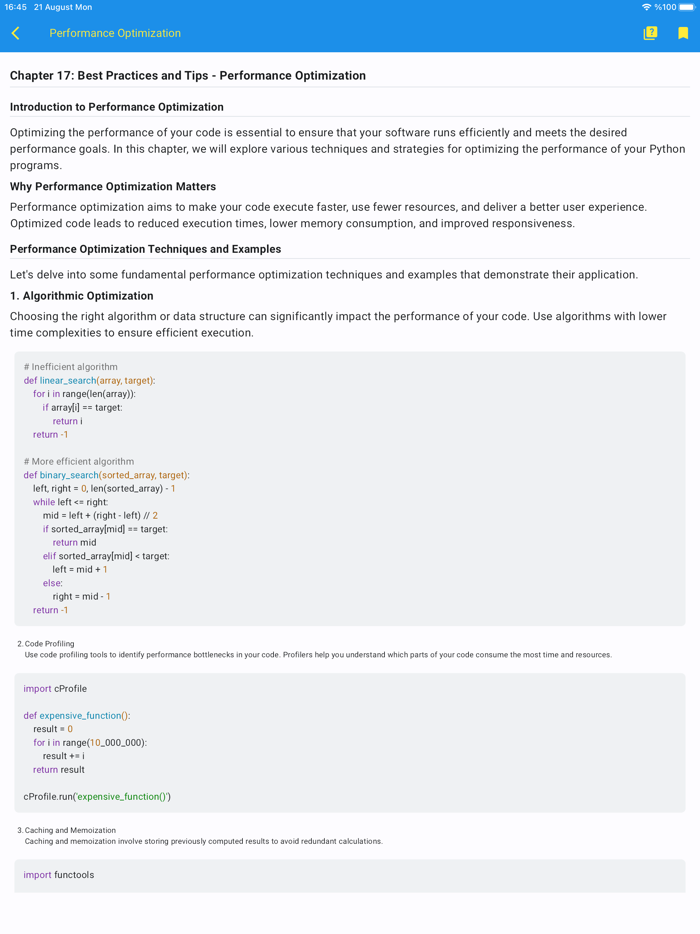Select the linear_search function name in the code
The width and height of the screenshot is (700, 934).
pos(71,380)
